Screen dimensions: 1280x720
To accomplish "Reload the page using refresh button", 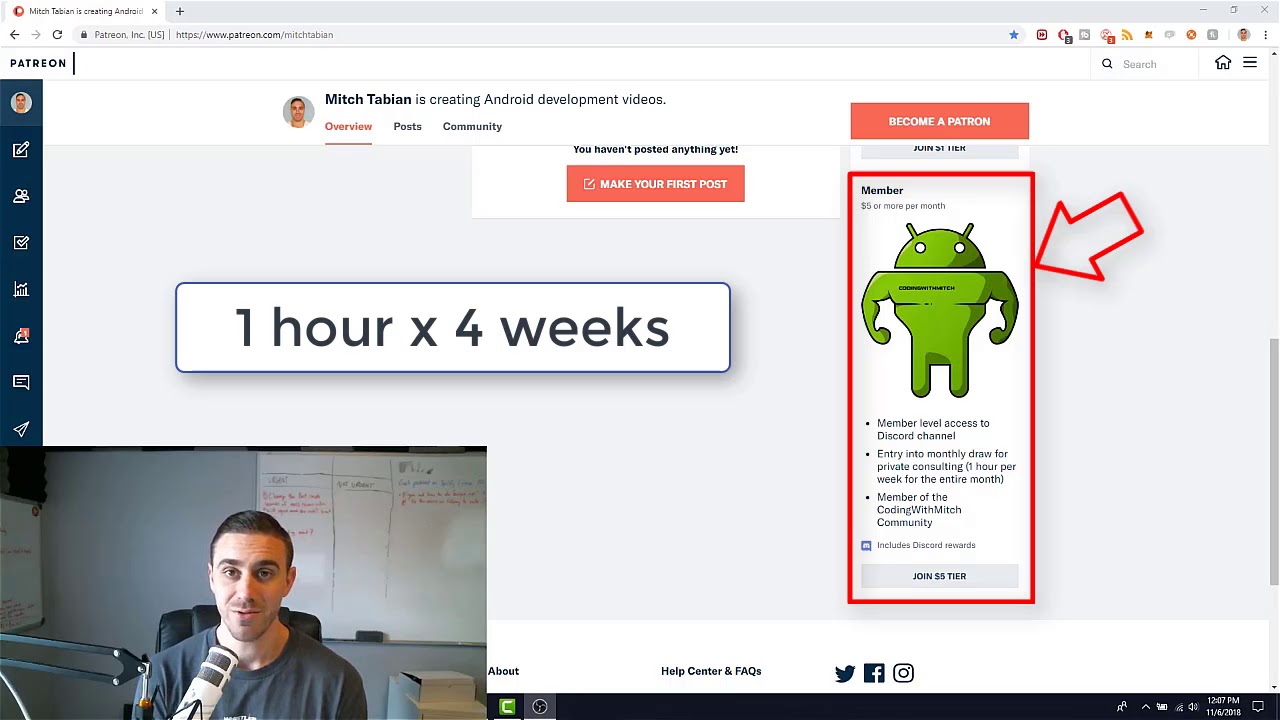I will pyautogui.click(x=57, y=35).
